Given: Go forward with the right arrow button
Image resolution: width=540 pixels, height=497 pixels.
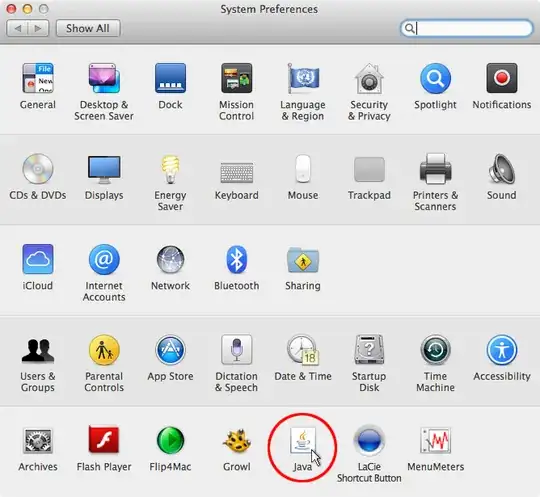Looking at the screenshot, I should coord(38,28).
